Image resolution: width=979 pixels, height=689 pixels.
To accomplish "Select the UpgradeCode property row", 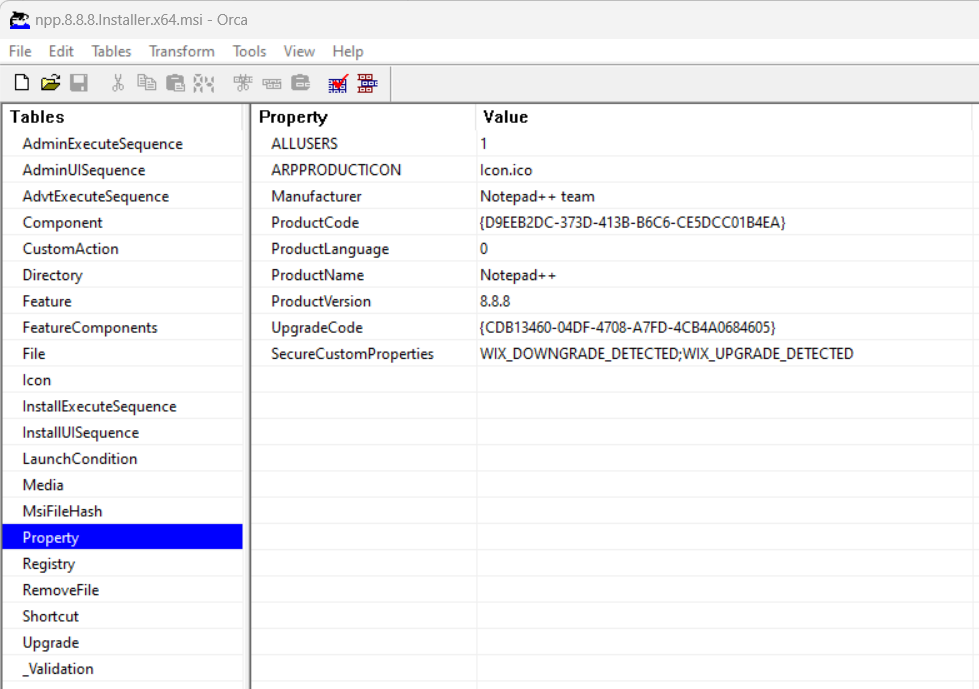I will pyautogui.click(x=316, y=328).
